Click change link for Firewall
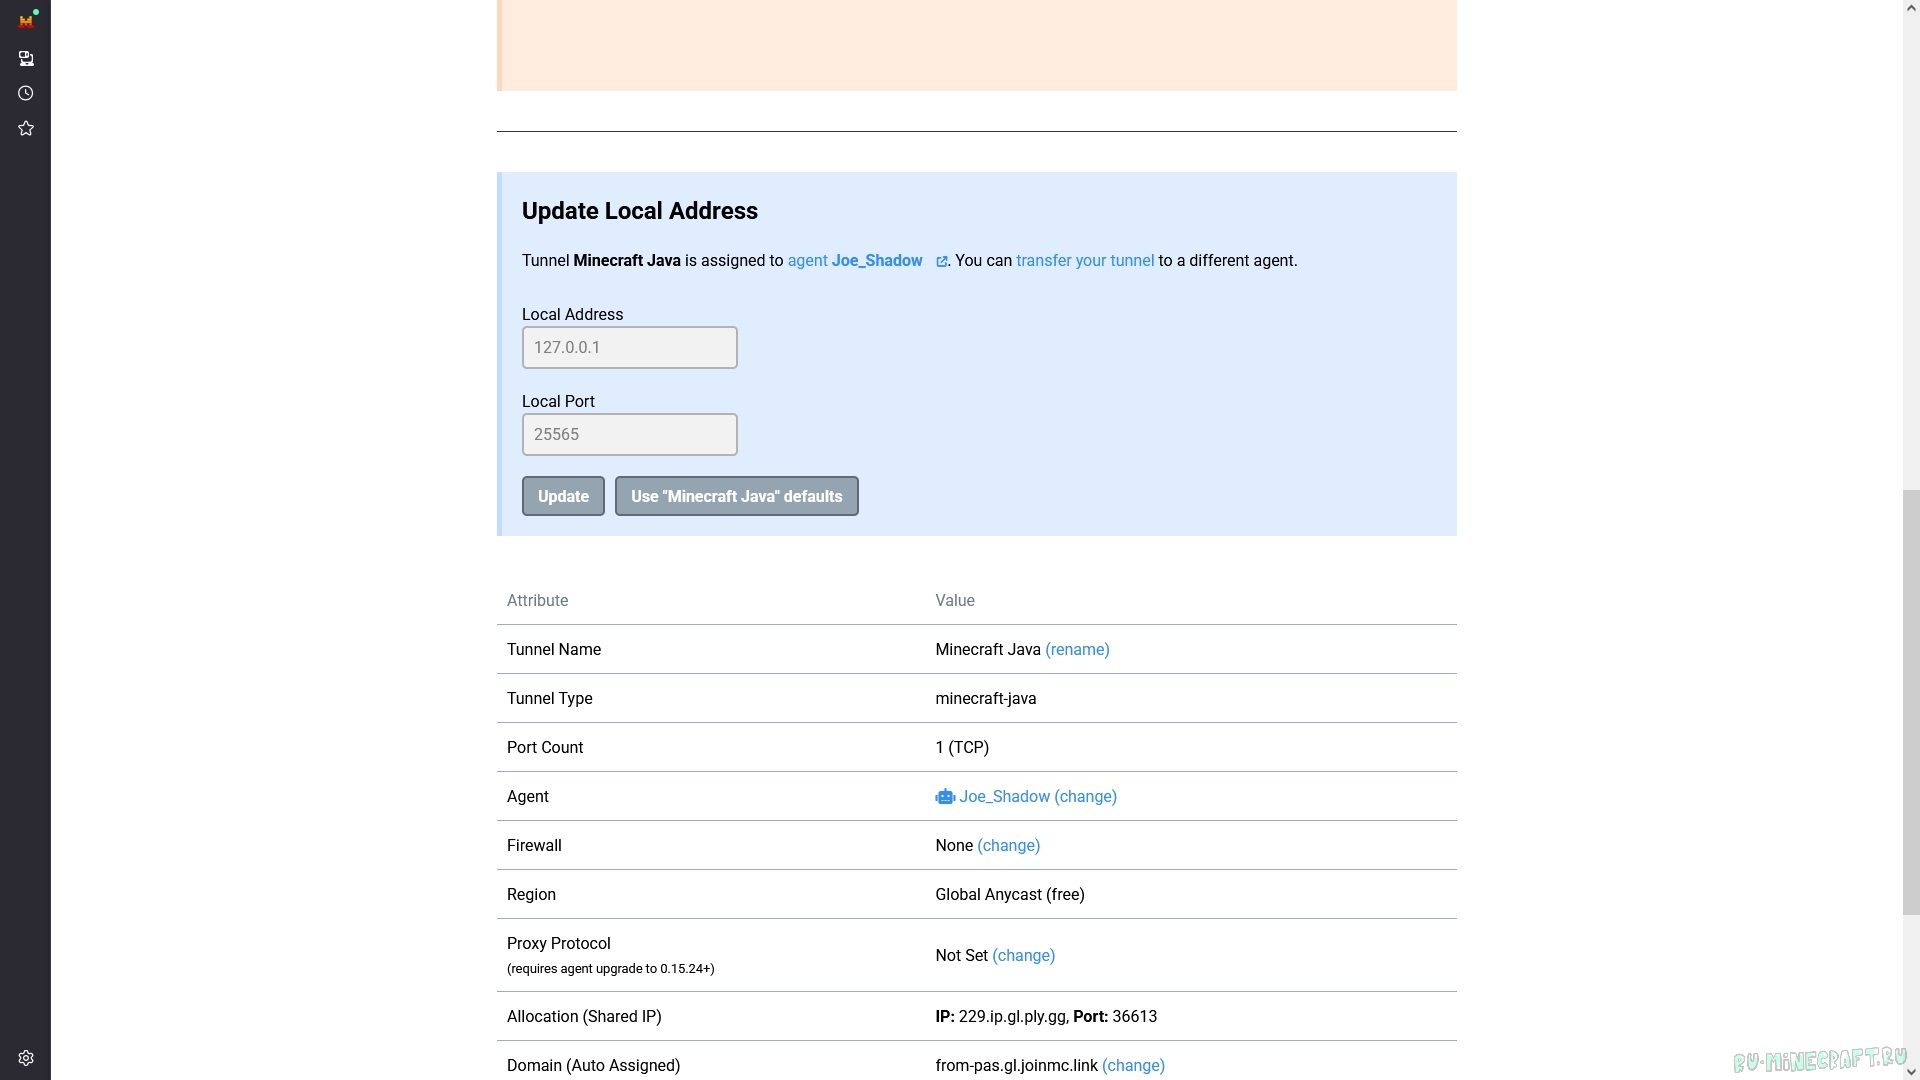The image size is (1920, 1080). coord(1008,845)
